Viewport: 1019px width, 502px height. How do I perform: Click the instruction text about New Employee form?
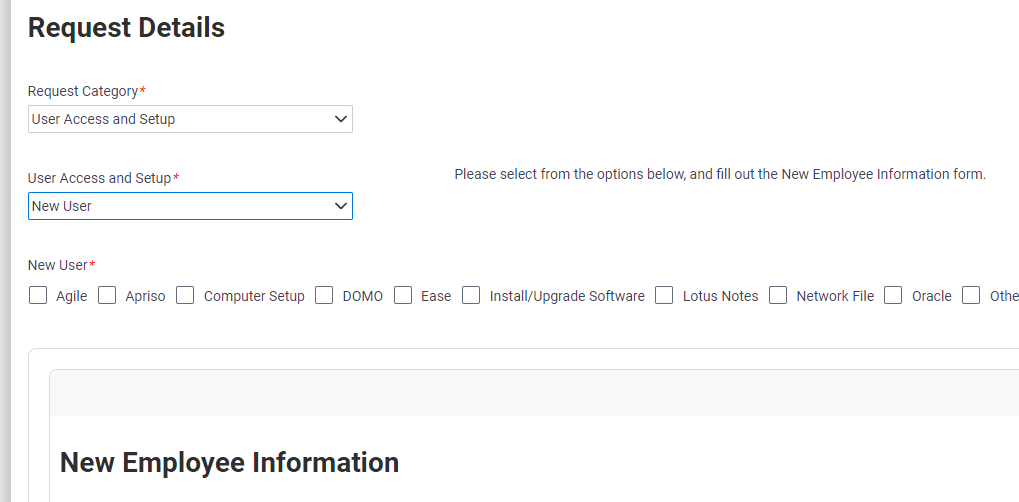pos(720,174)
